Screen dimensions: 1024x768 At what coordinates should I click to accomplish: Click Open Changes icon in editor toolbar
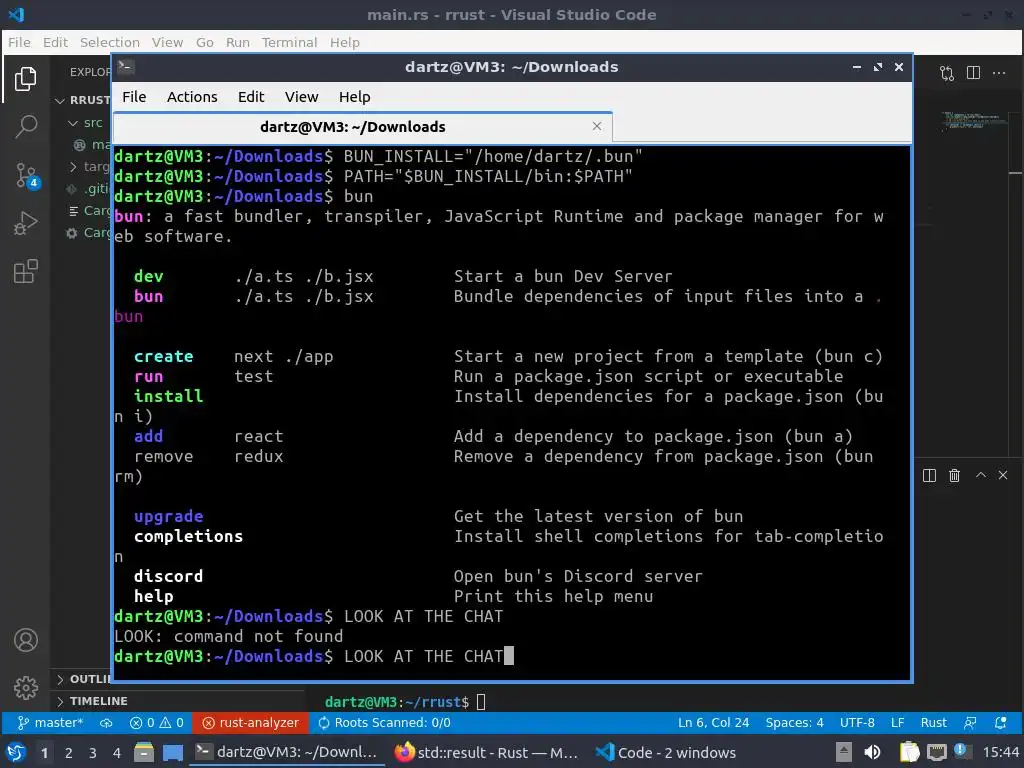pyautogui.click(x=947, y=73)
